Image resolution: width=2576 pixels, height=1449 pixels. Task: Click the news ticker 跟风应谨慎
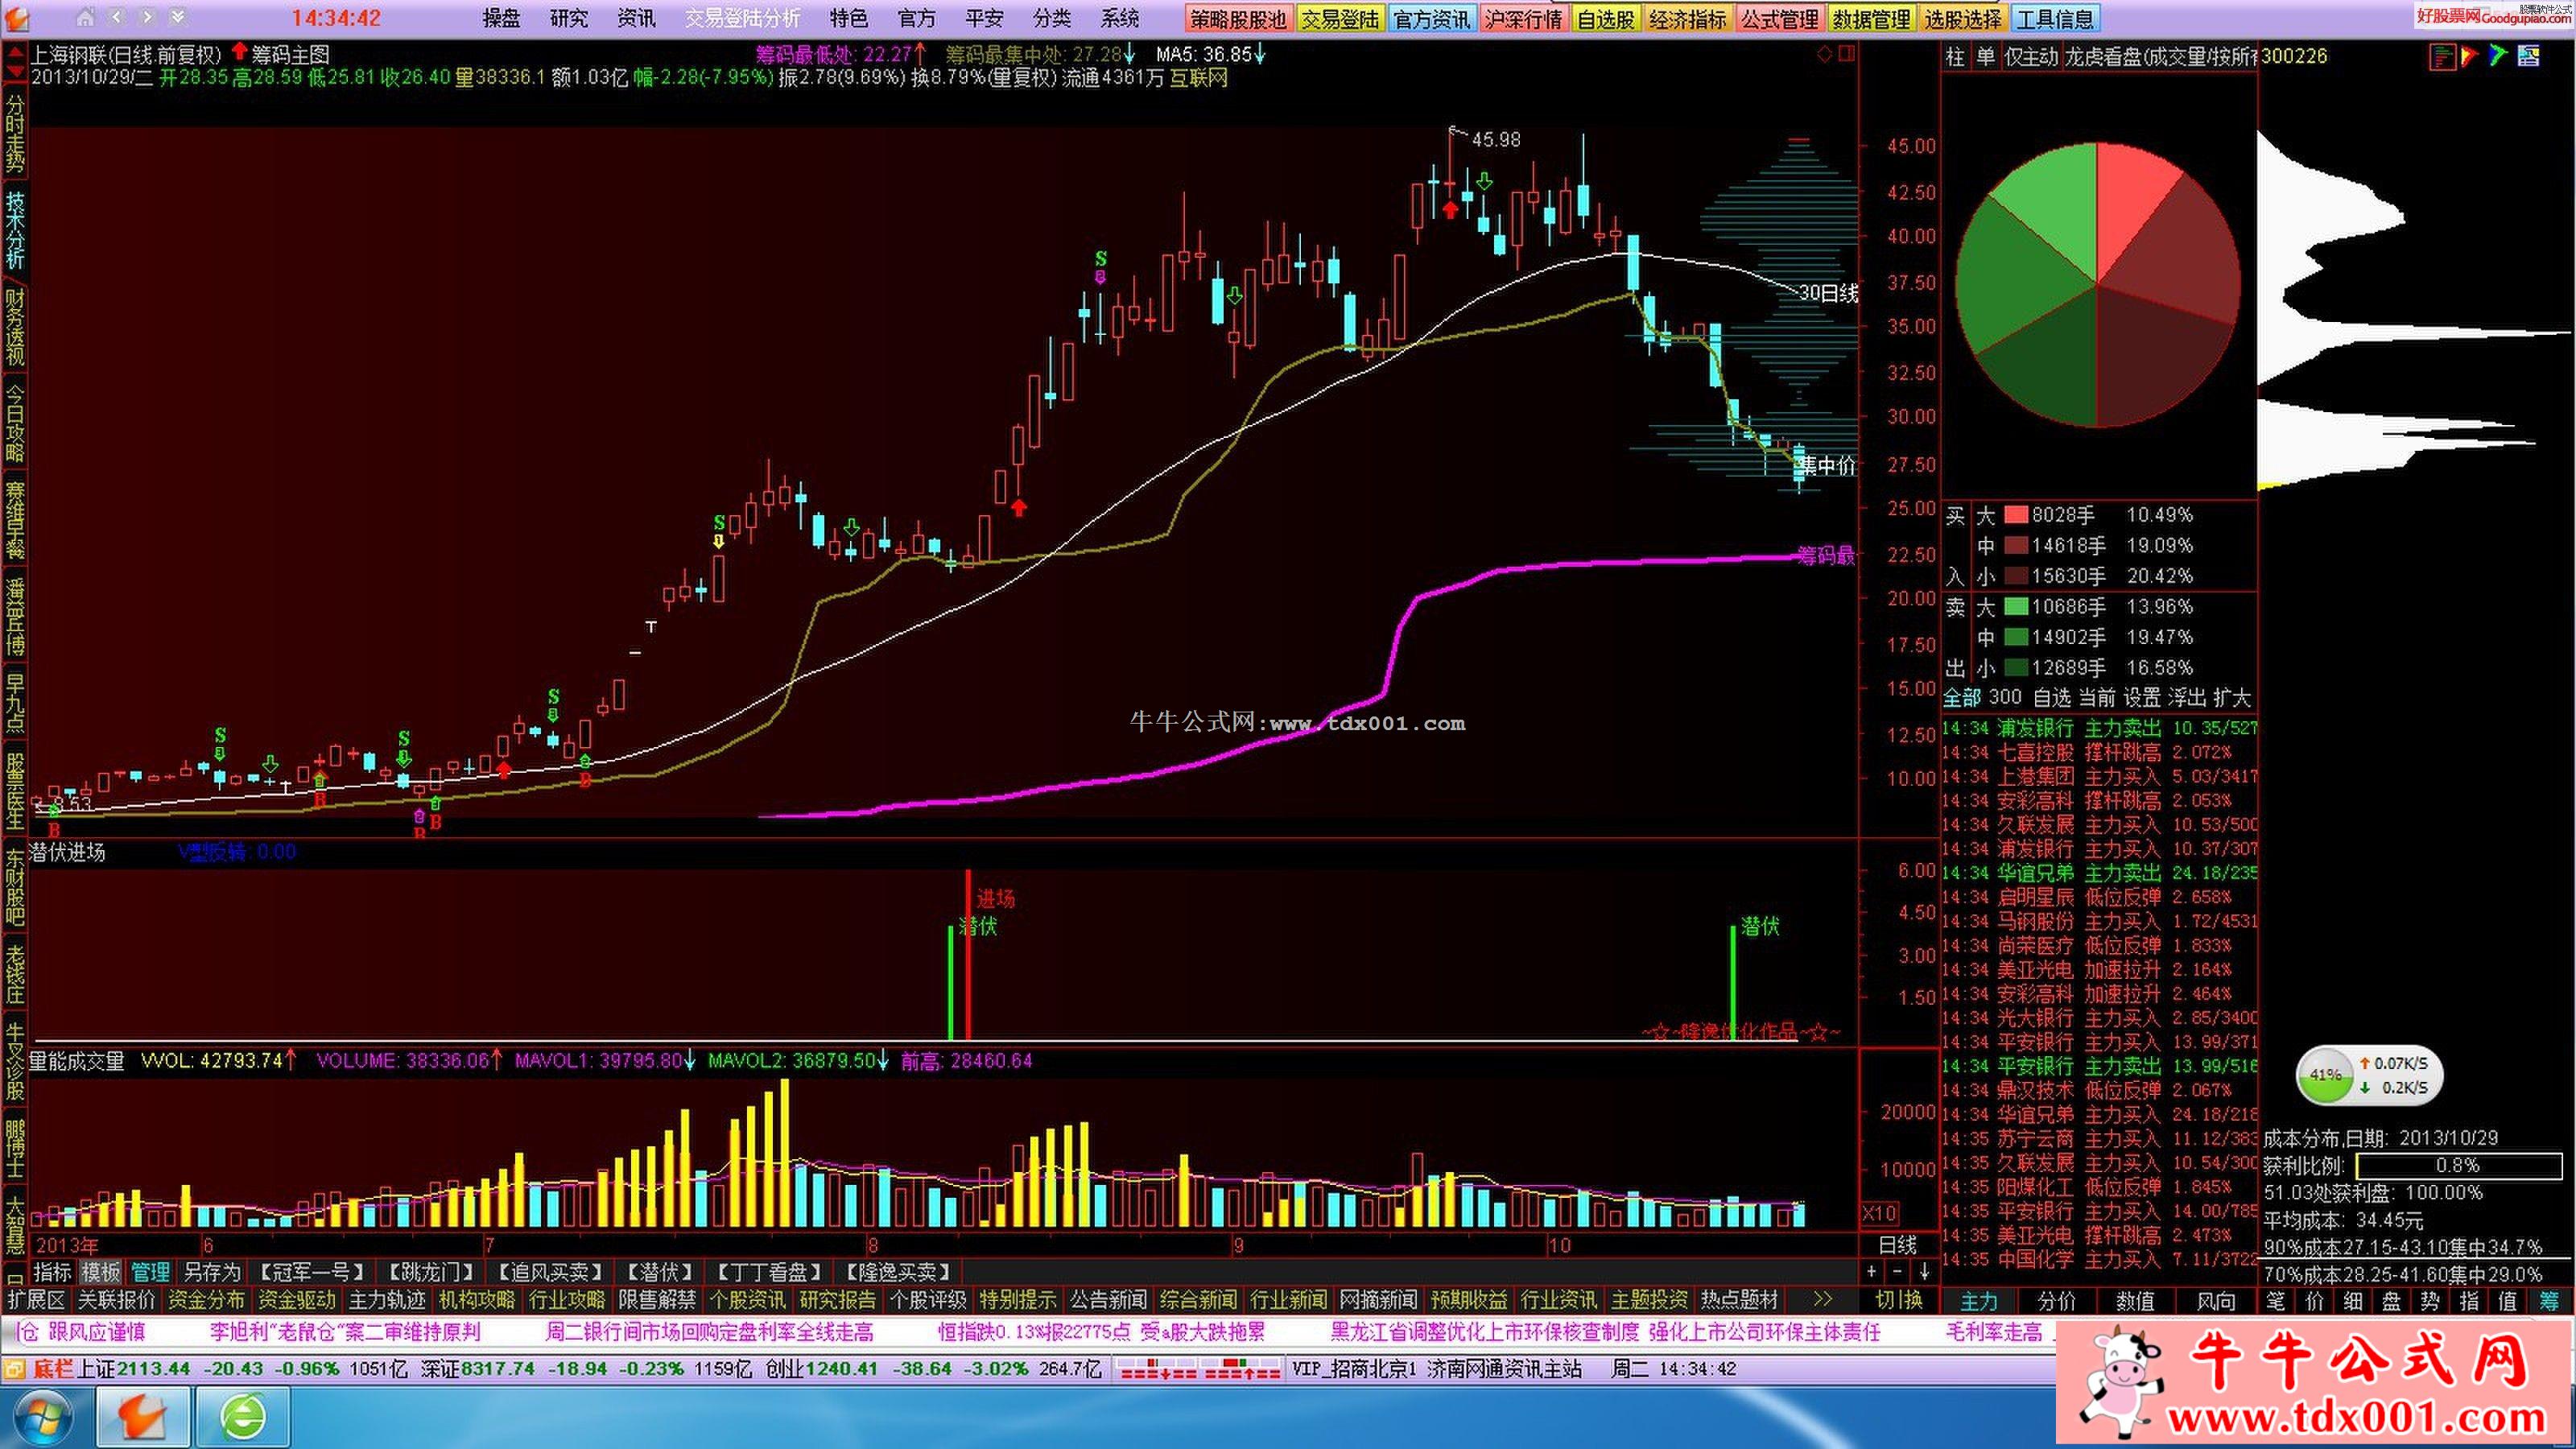tap(97, 1332)
